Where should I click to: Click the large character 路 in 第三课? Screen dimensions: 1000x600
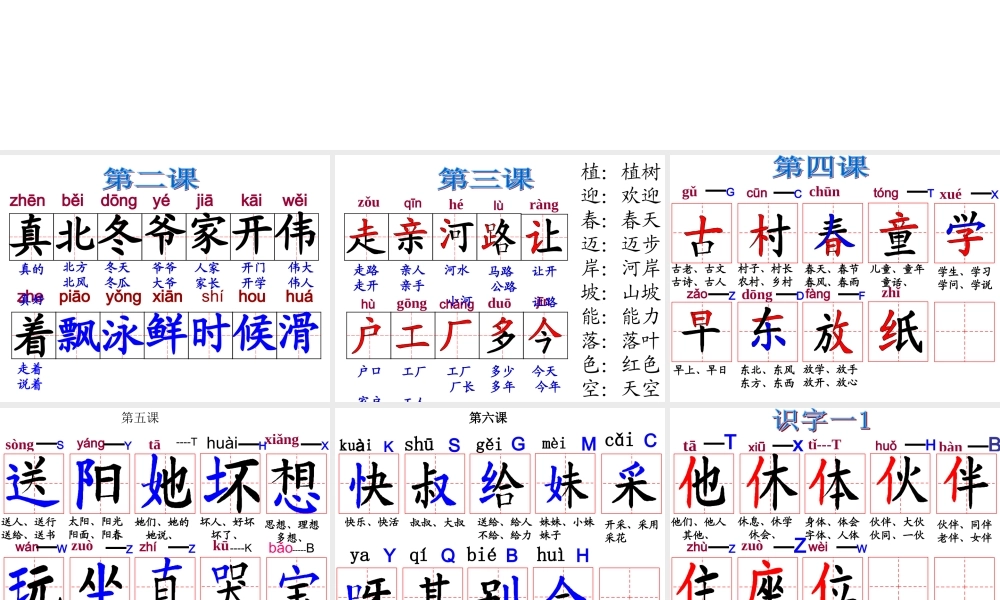tap(499, 237)
